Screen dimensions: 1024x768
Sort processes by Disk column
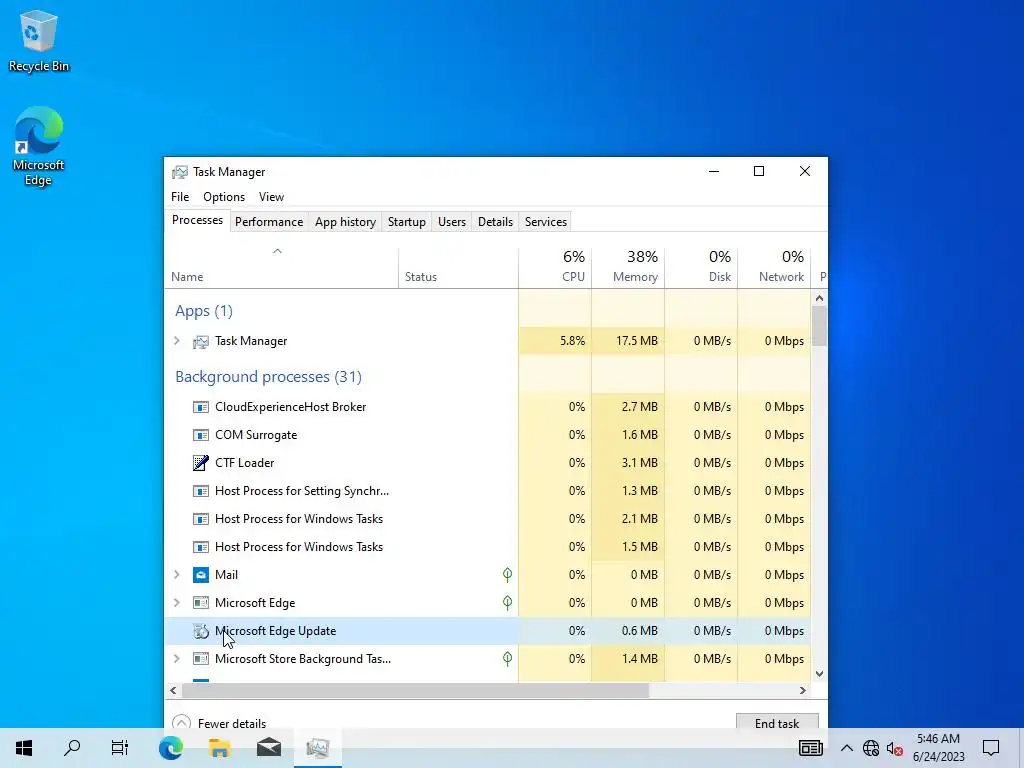[701, 268]
